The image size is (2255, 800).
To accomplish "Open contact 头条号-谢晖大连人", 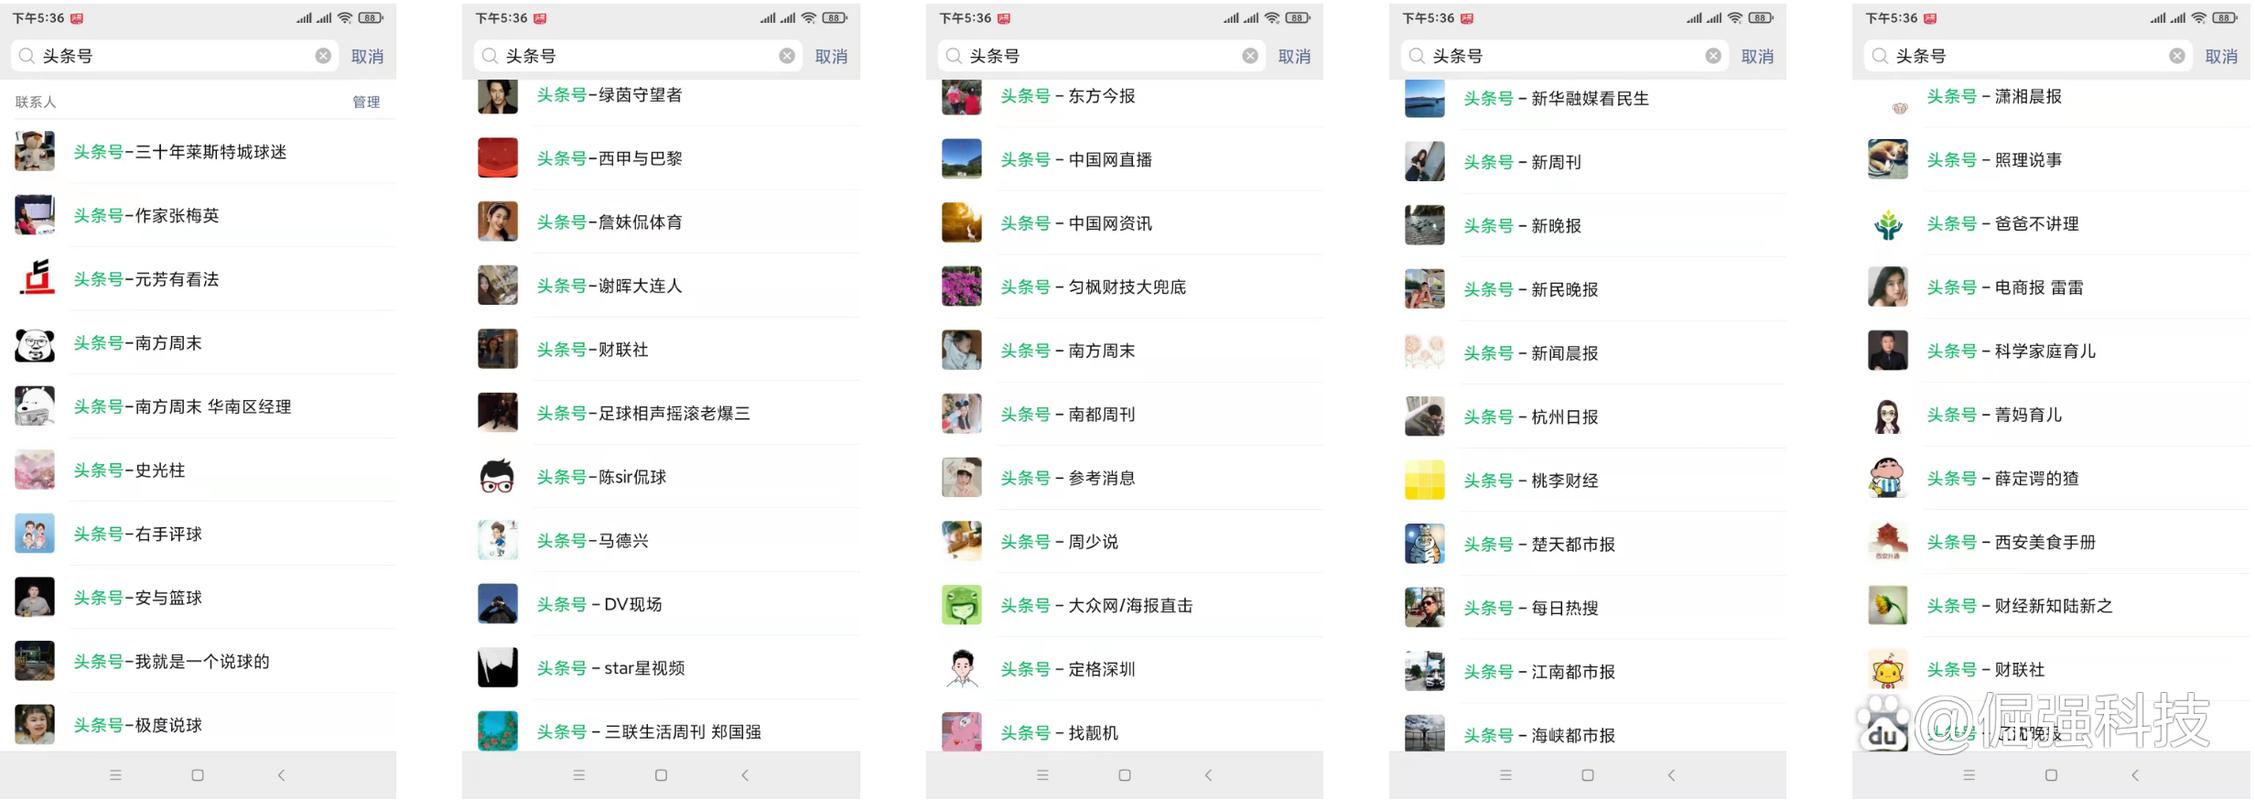I will (x=661, y=286).
